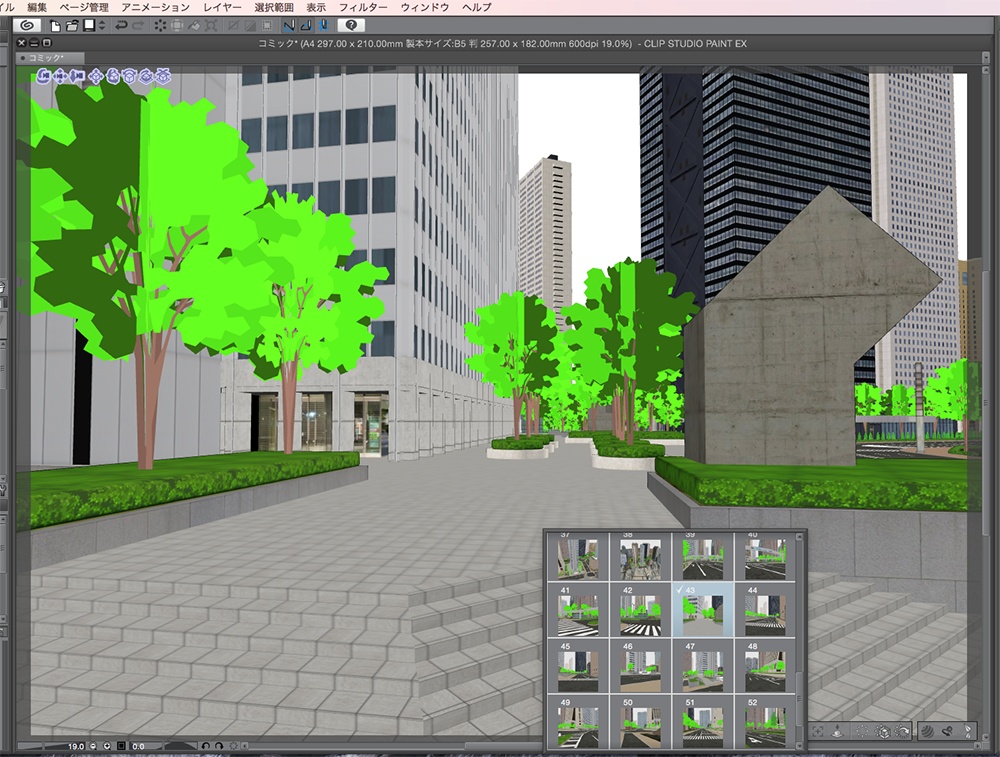Image resolution: width=1000 pixels, height=757 pixels.
Task: Click the ground-snap icon in the 3D panel toolbar
Action: point(837,731)
